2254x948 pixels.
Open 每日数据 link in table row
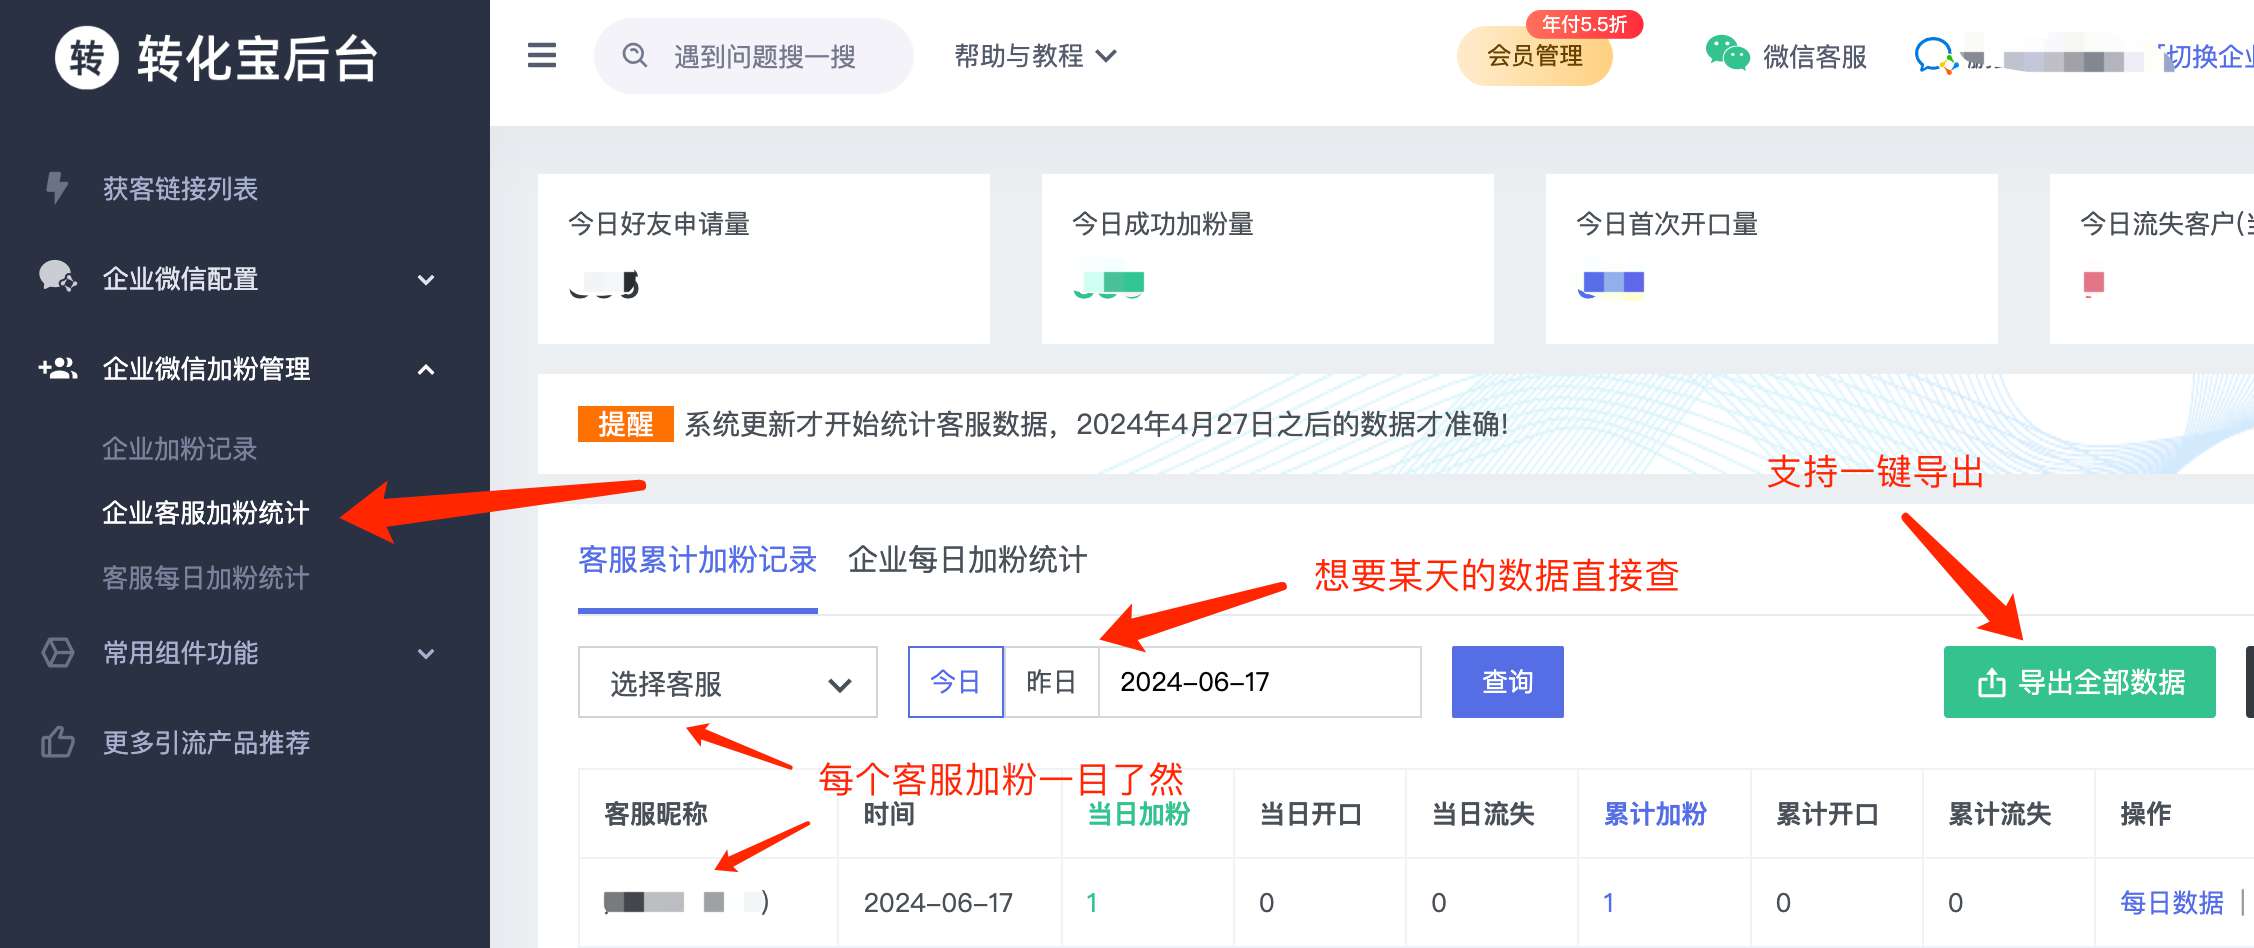tap(2171, 903)
